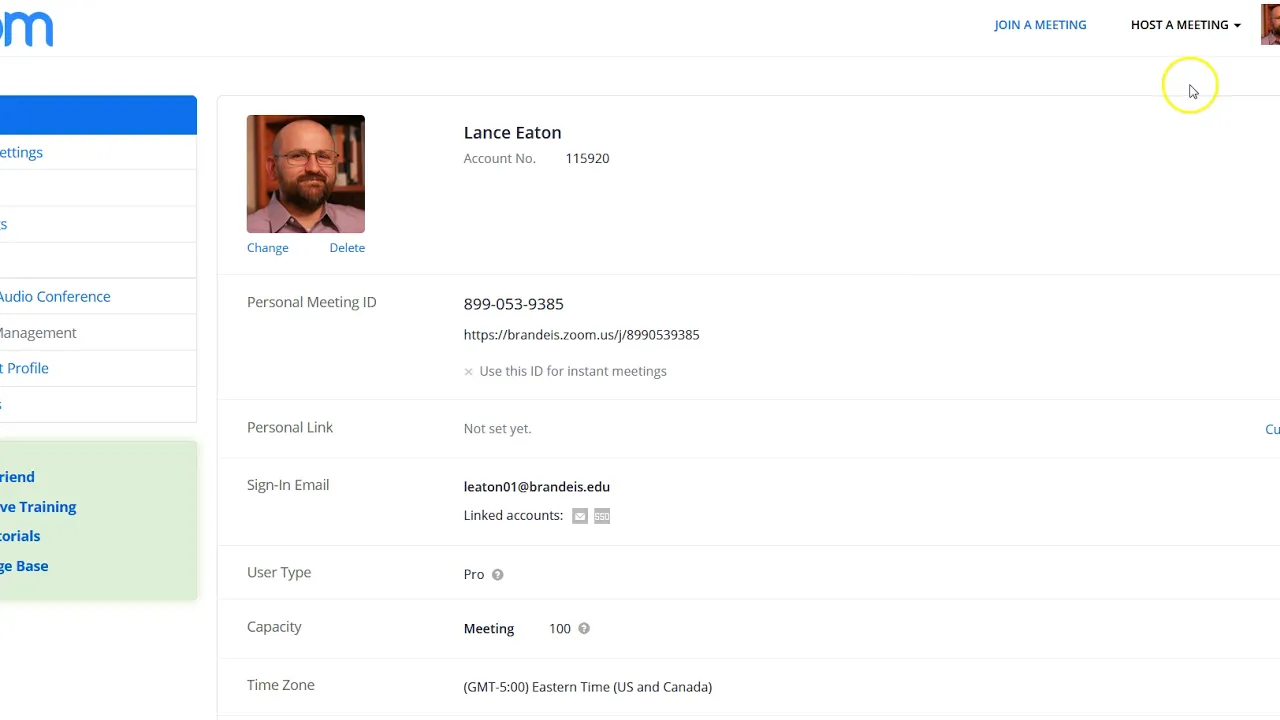The width and height of the screenshot is (1280, 720).
Task: Click the friend link in the green box
Action: (17, 477)
